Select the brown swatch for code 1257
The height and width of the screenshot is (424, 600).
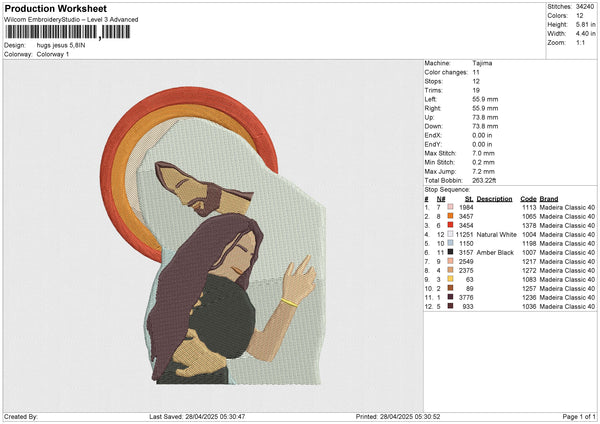(x=450, y=288)
